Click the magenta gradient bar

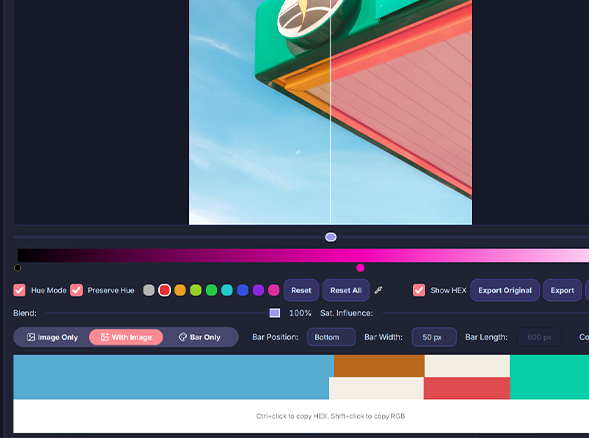(303, 255)
